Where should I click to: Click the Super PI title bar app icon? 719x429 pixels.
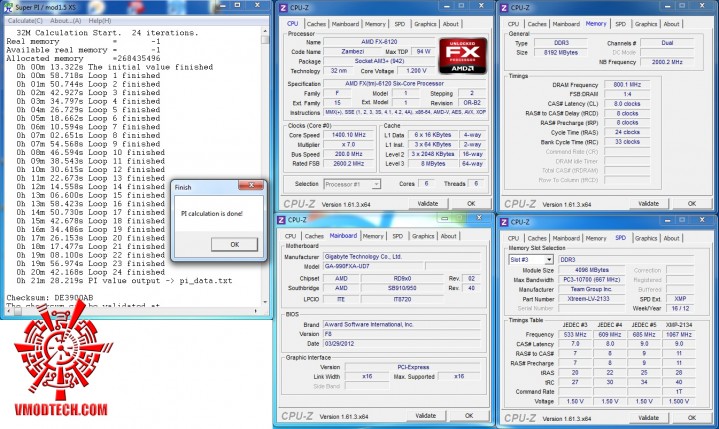coord(8,7)
